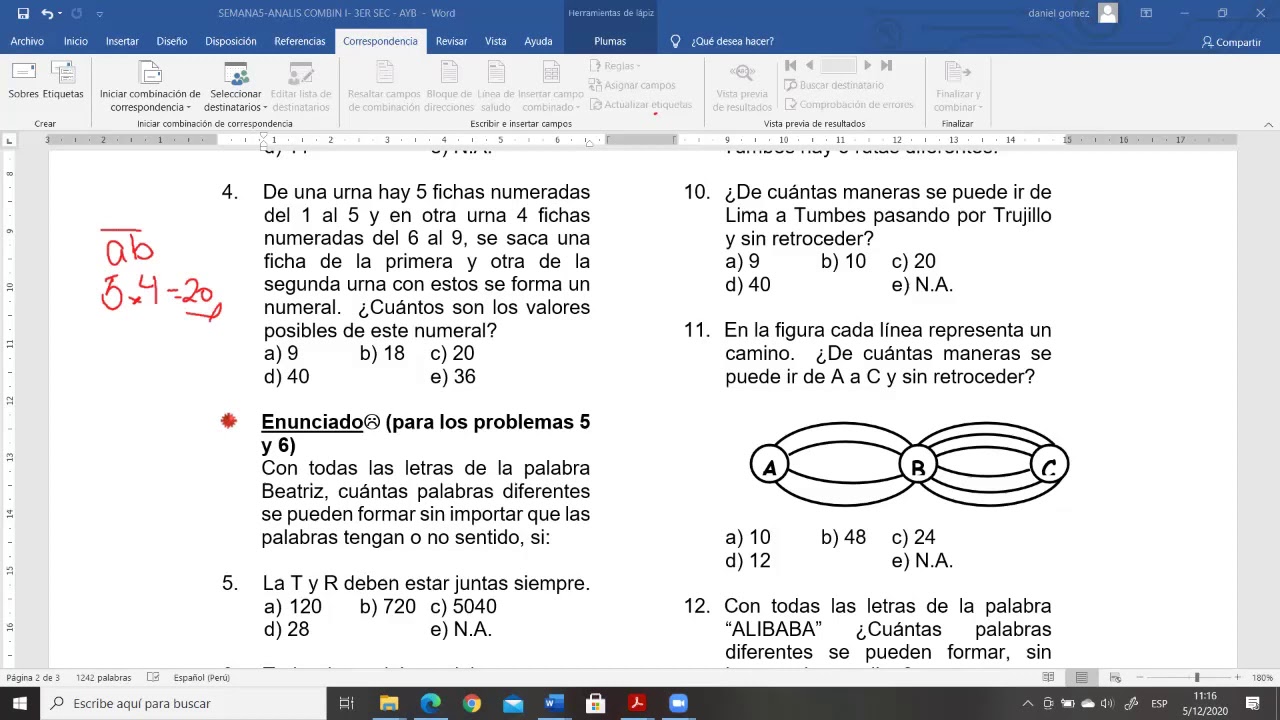1280x720 pixels.
Task: Click the '1242 palabras' word count
Action: pos(103,678)
